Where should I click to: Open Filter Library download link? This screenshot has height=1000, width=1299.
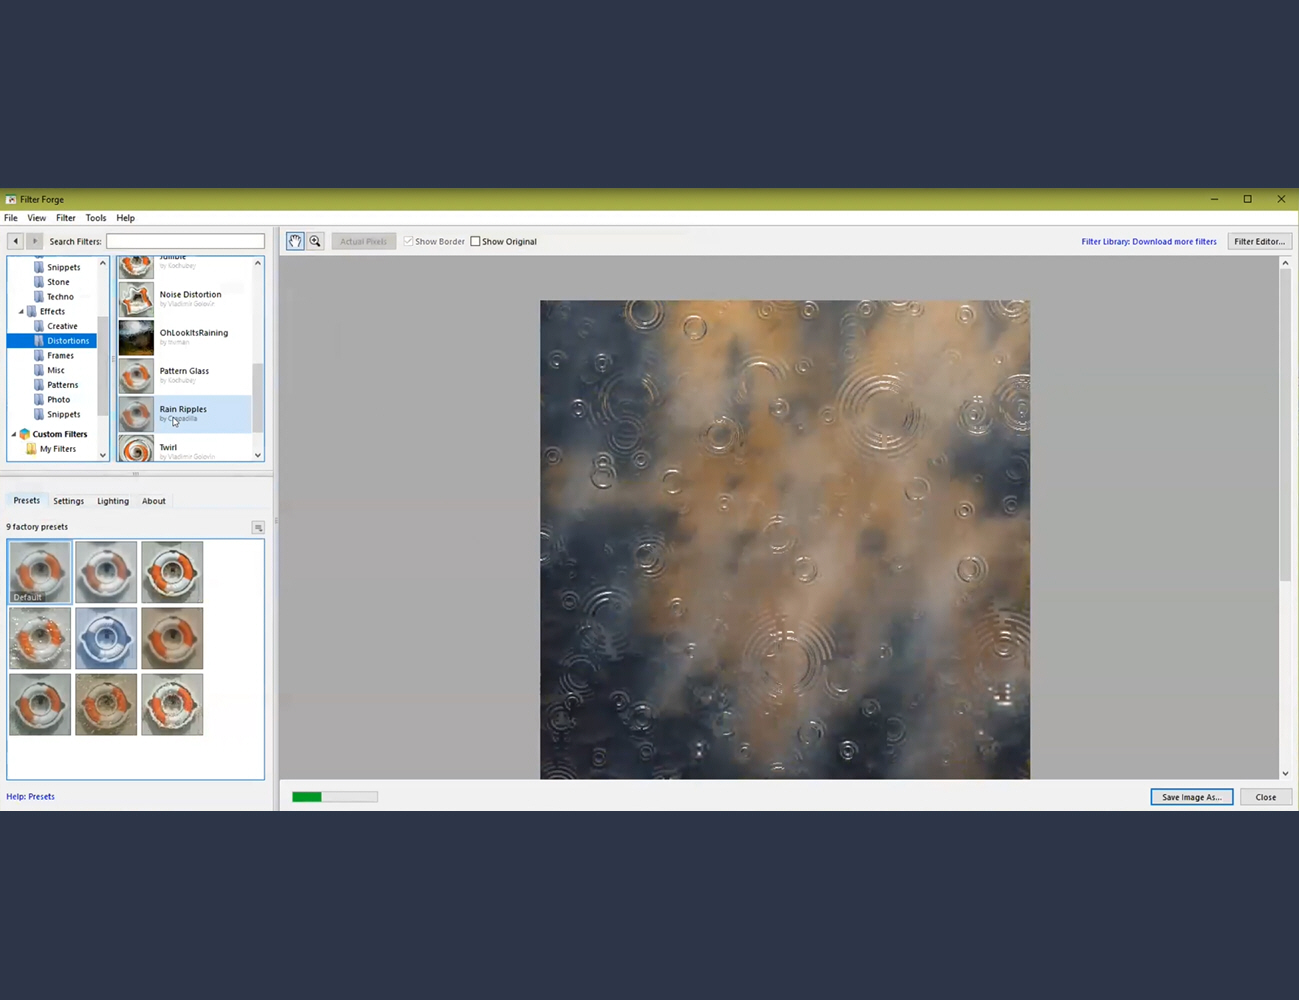1148,241
